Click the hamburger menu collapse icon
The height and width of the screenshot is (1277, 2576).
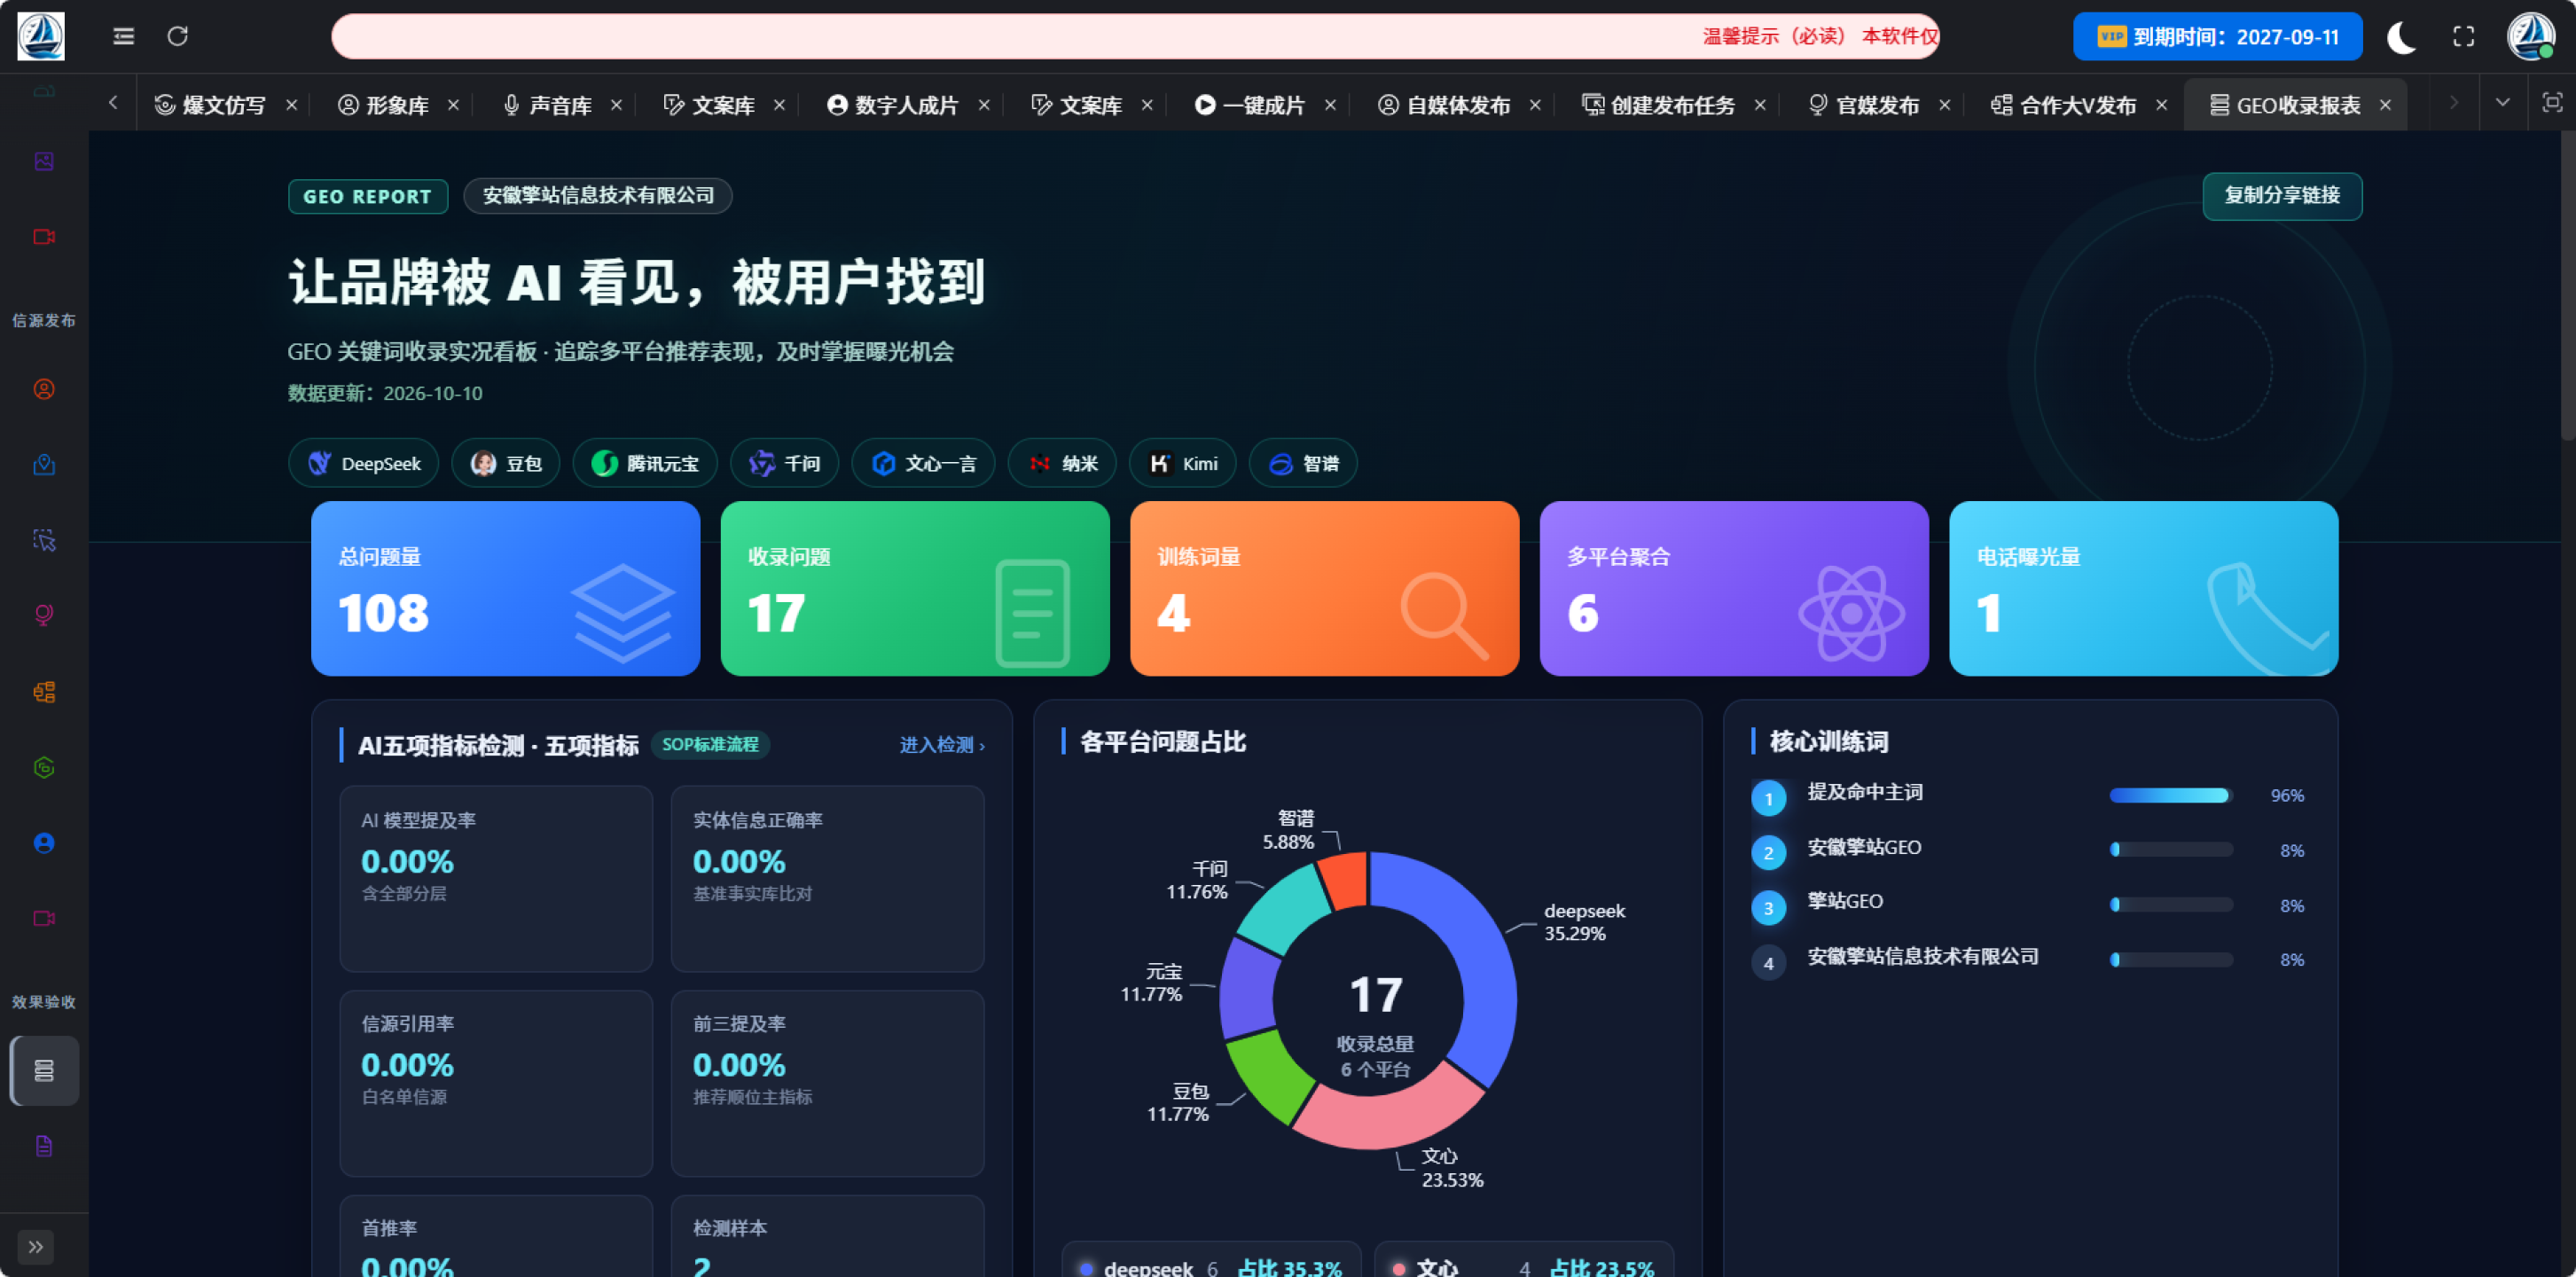(123, 37)
